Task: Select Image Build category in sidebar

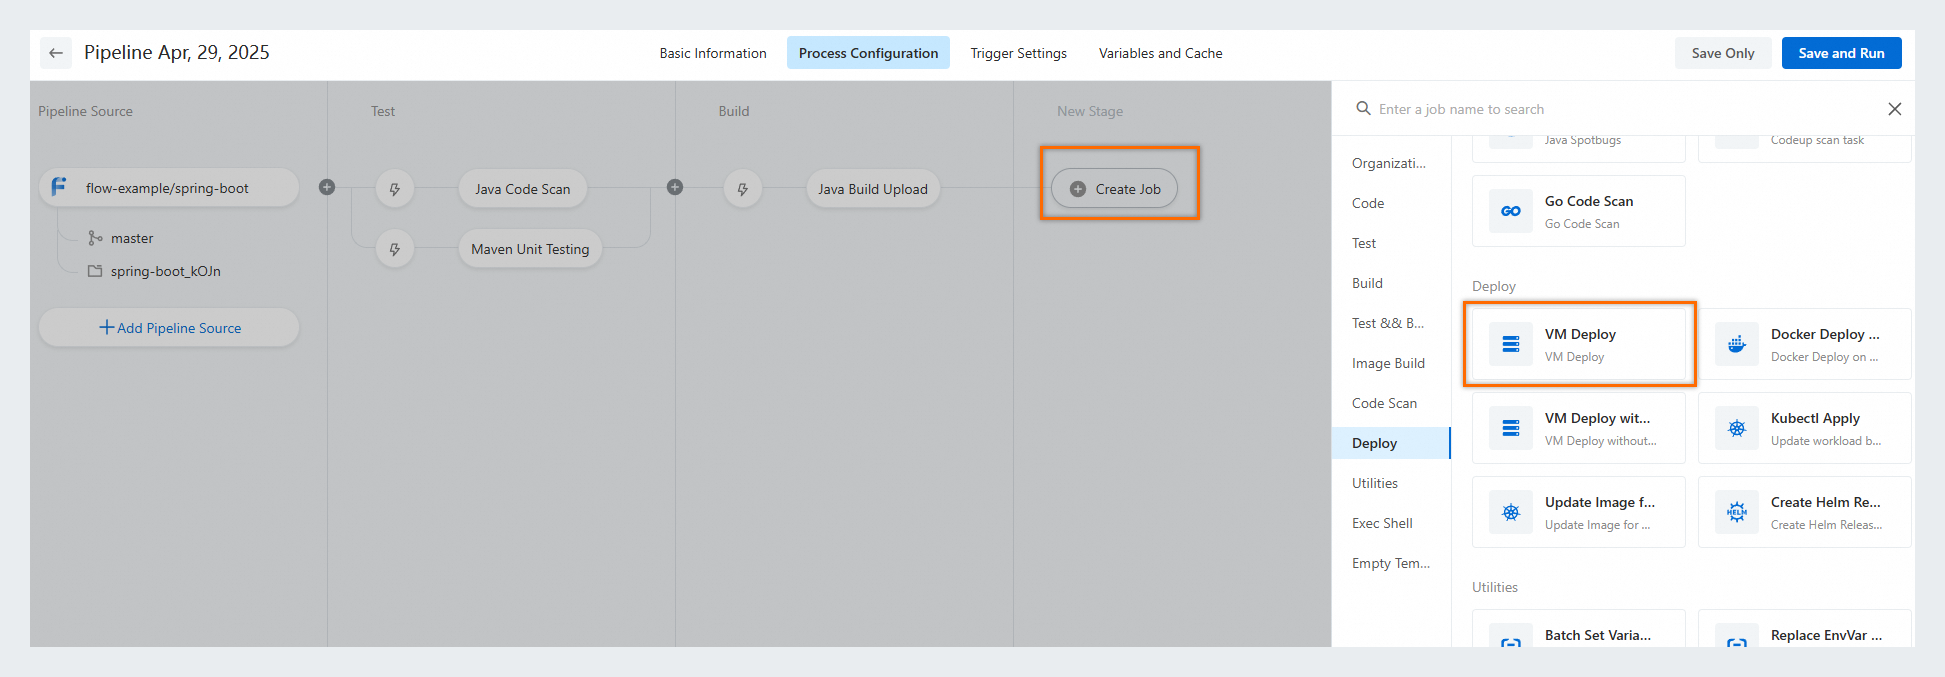Action: [1391, 363]
